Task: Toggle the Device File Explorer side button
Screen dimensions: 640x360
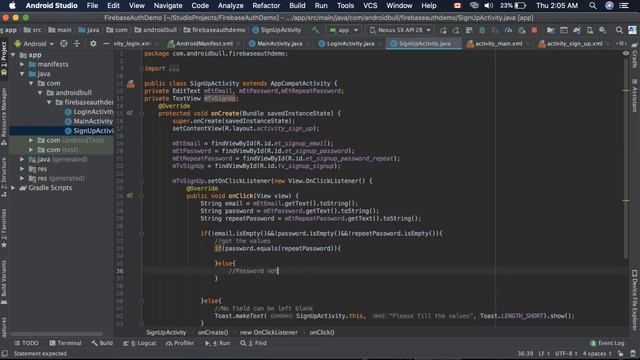Action: point(635,300)
